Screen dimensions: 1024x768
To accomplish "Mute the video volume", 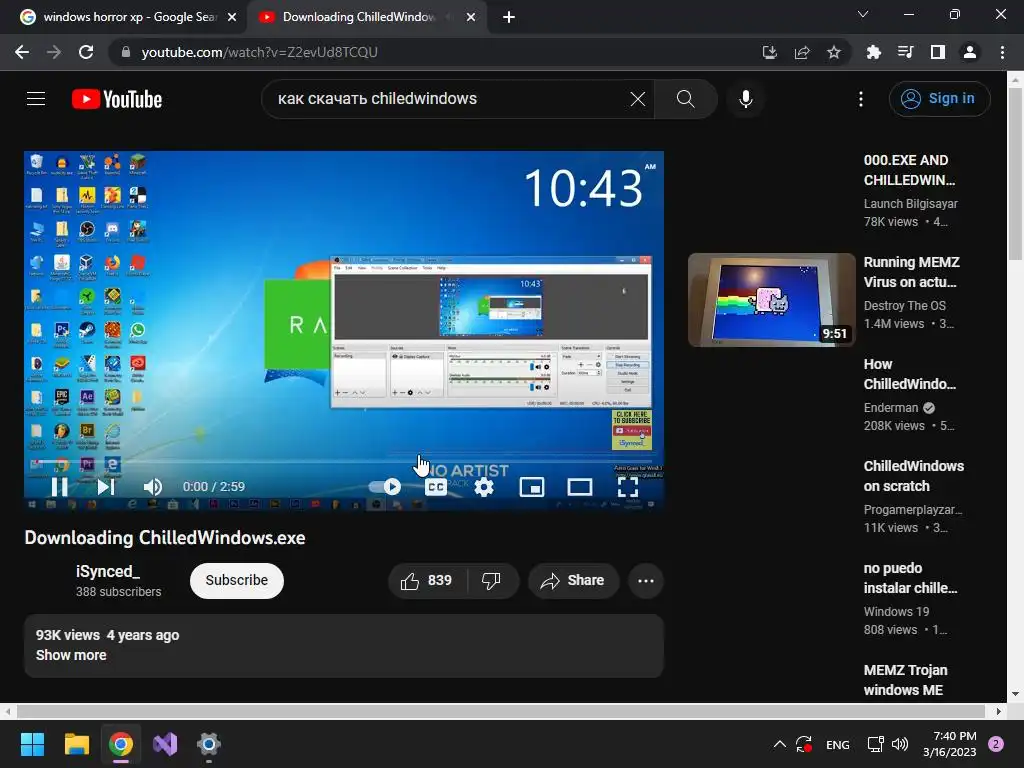I will pyautogui.click(x=152, y=487).
